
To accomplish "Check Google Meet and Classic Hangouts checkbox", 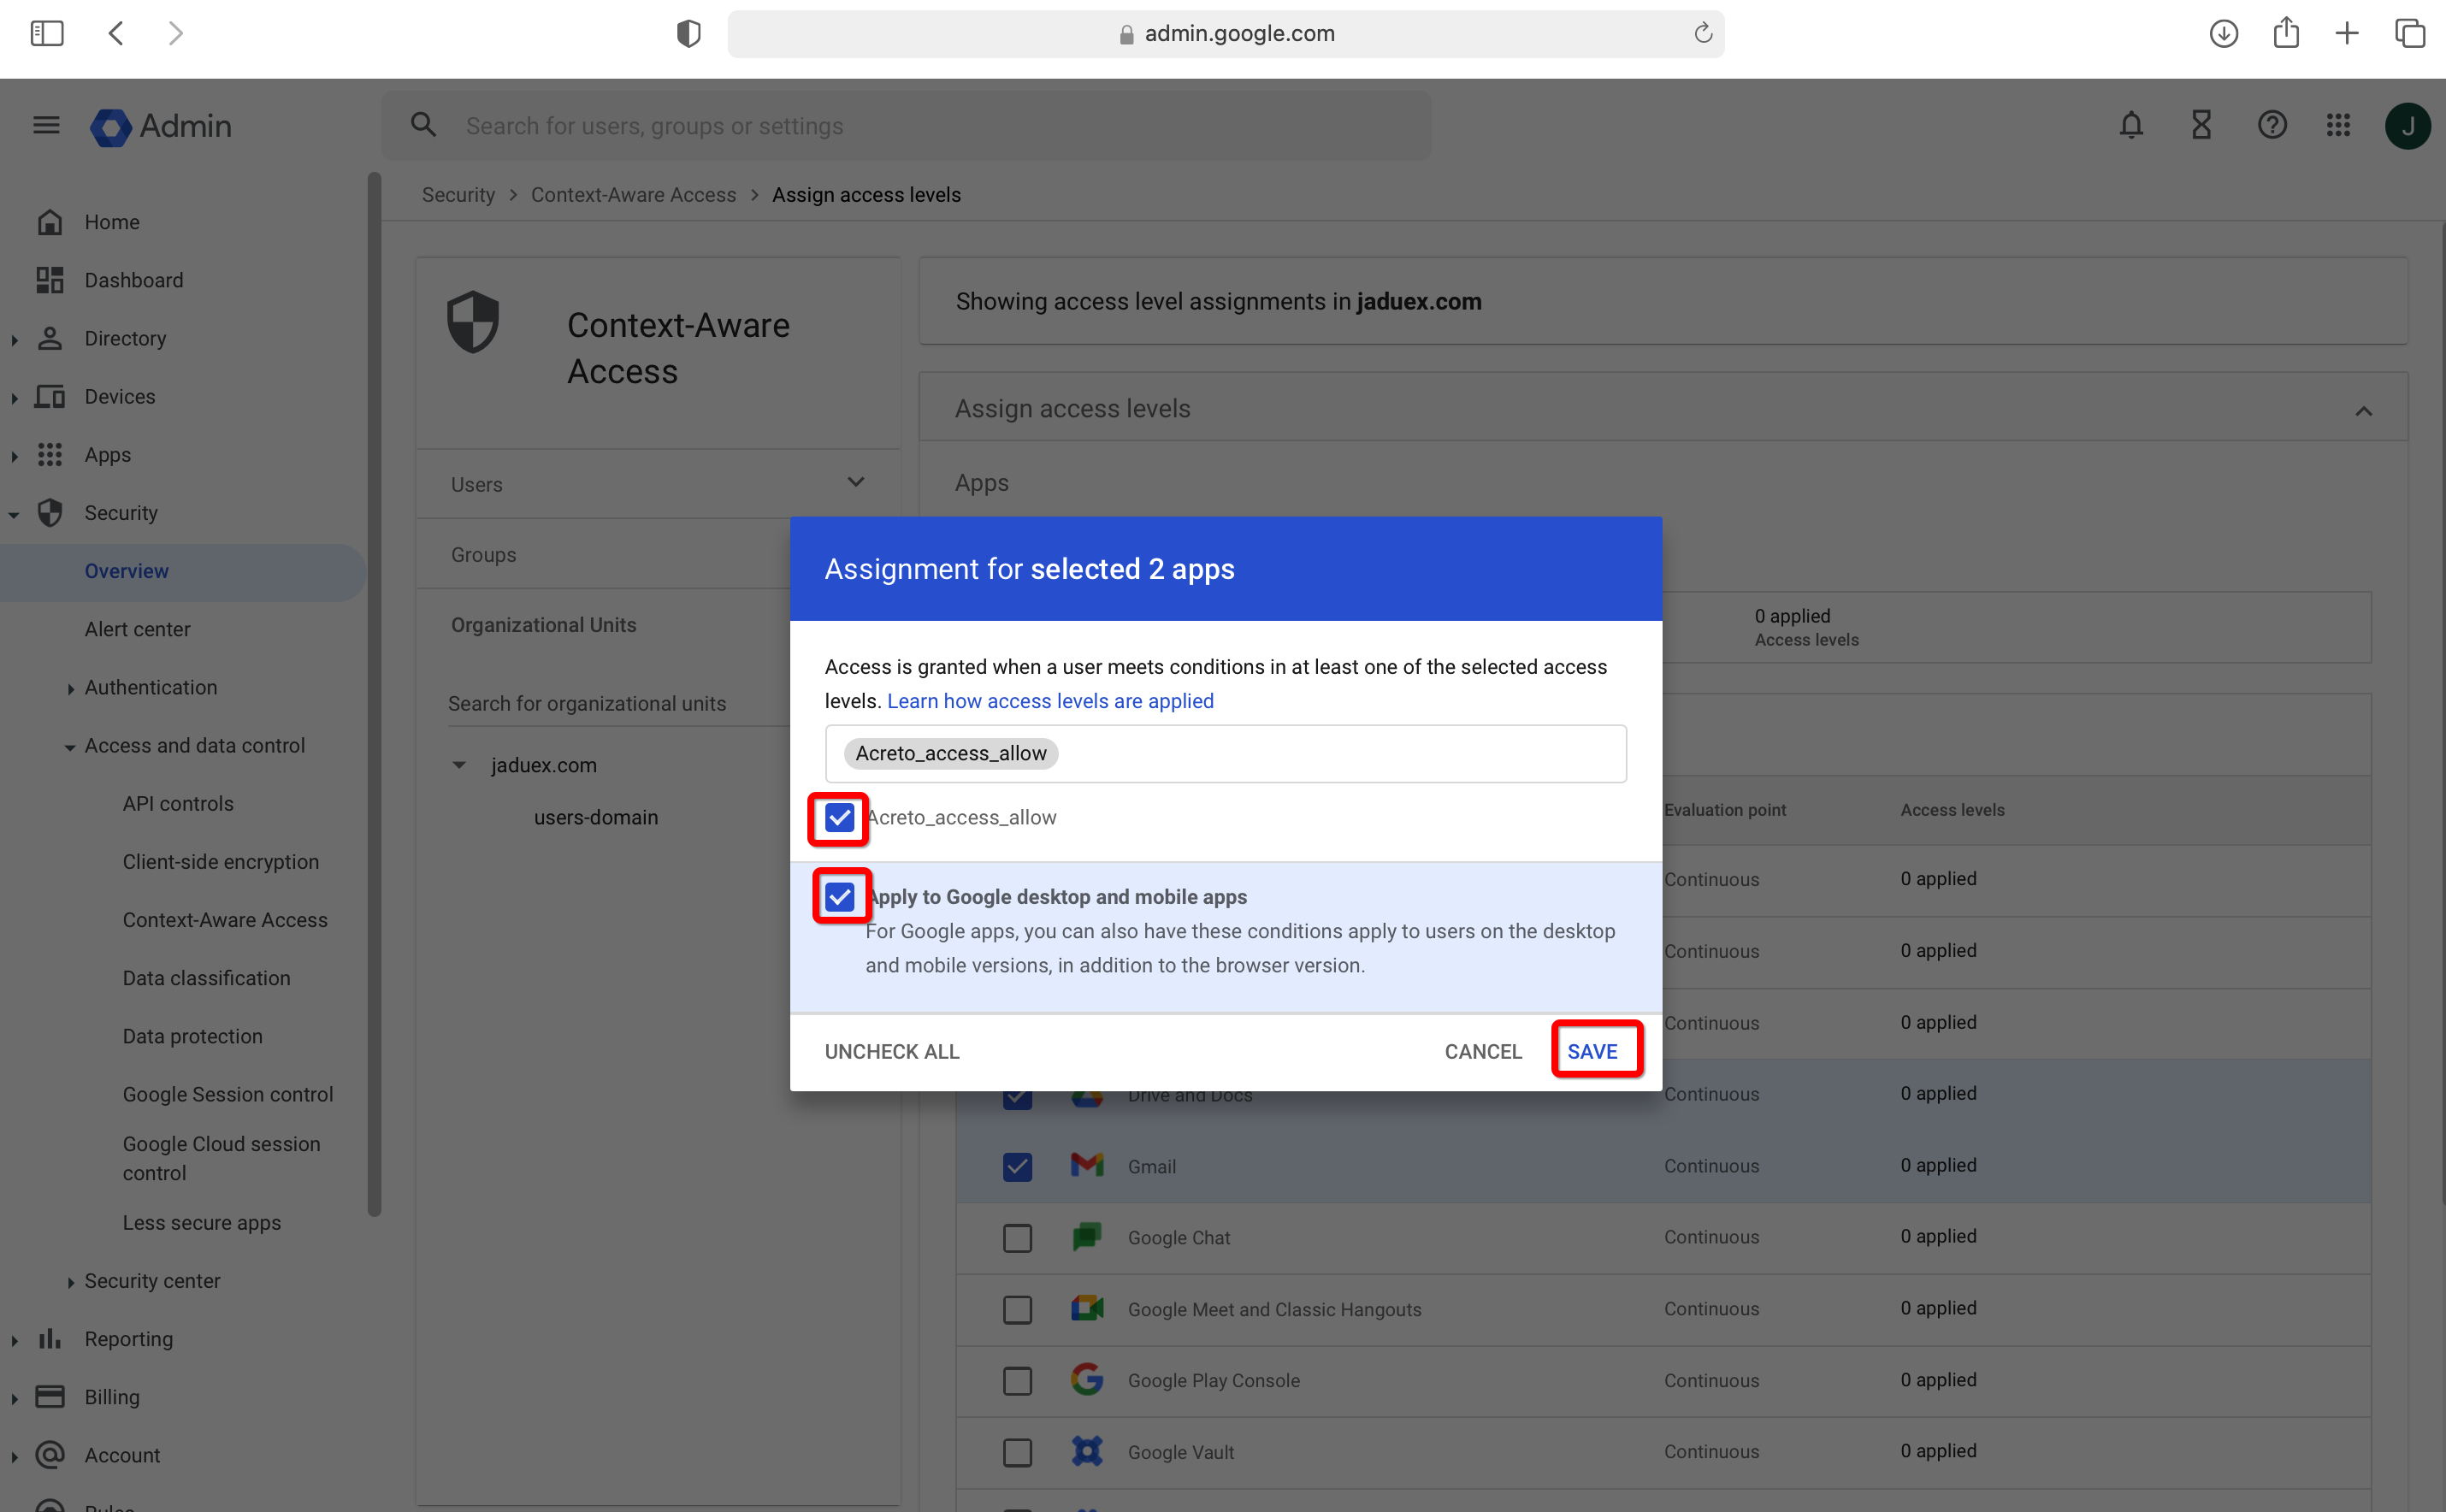I will pos(1017,1309).
